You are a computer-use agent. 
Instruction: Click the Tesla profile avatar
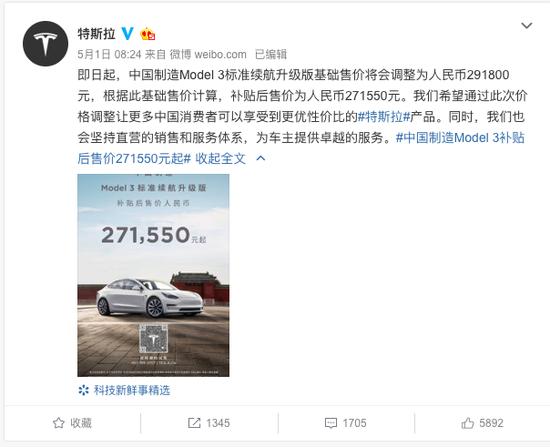coord(45,44)
